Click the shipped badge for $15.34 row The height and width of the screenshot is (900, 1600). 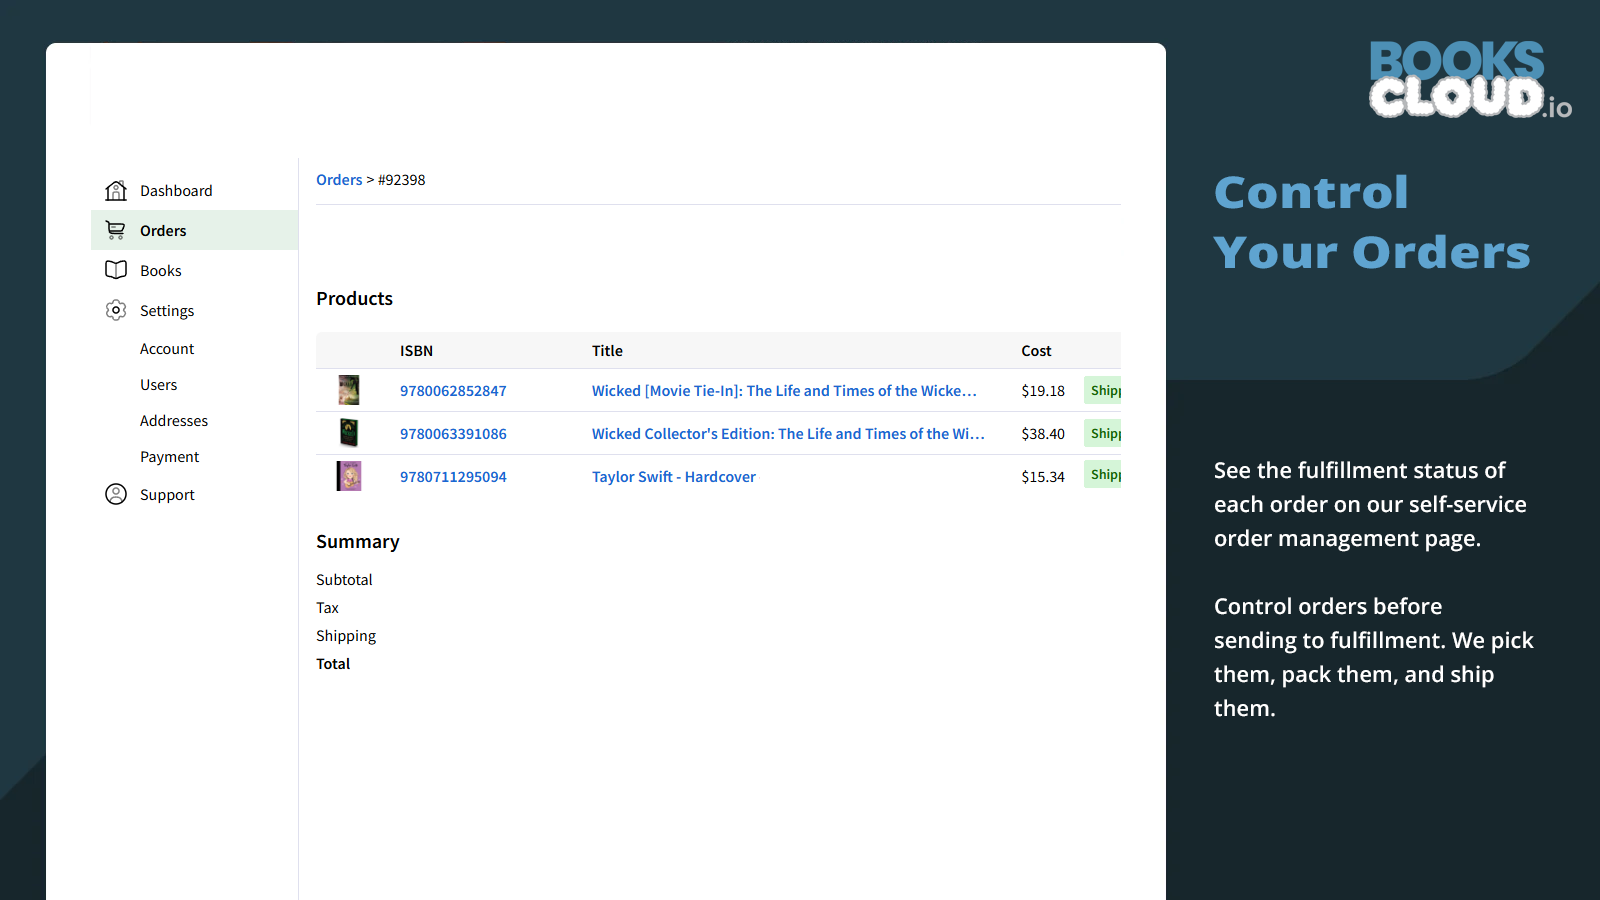tap(1103, 474)
